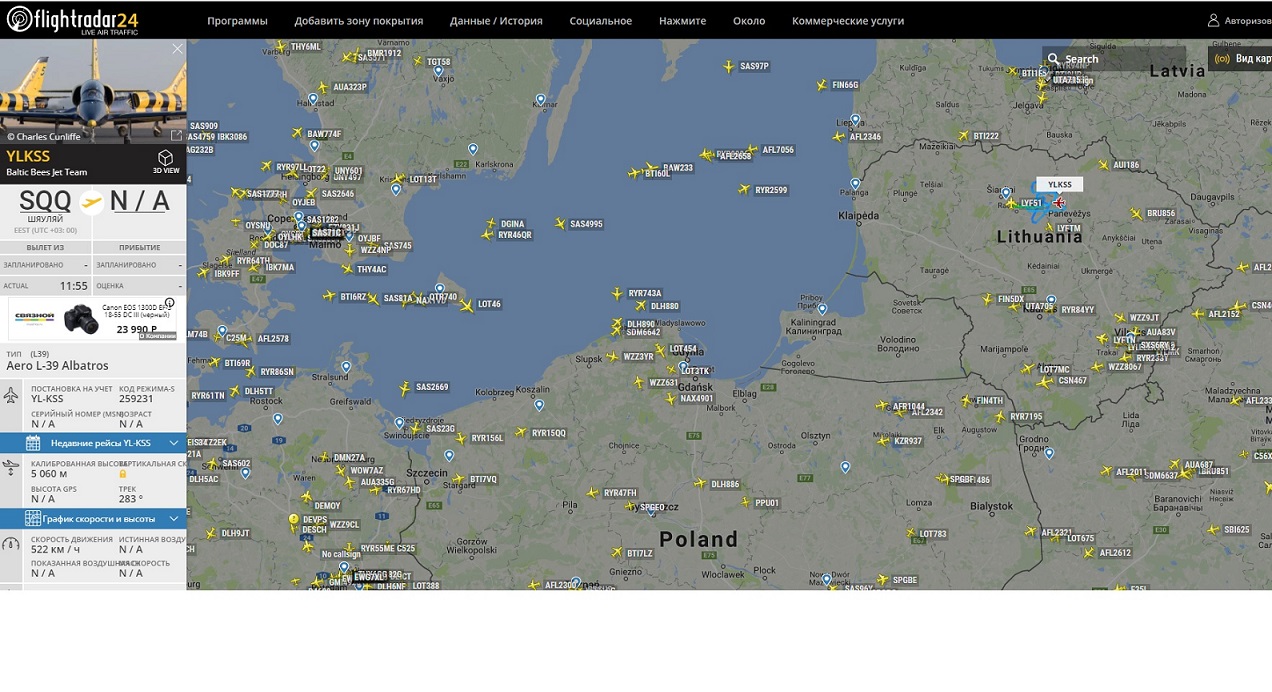Open the Социальное menu
Screen dimensions: 1272x692
[600, 21]
